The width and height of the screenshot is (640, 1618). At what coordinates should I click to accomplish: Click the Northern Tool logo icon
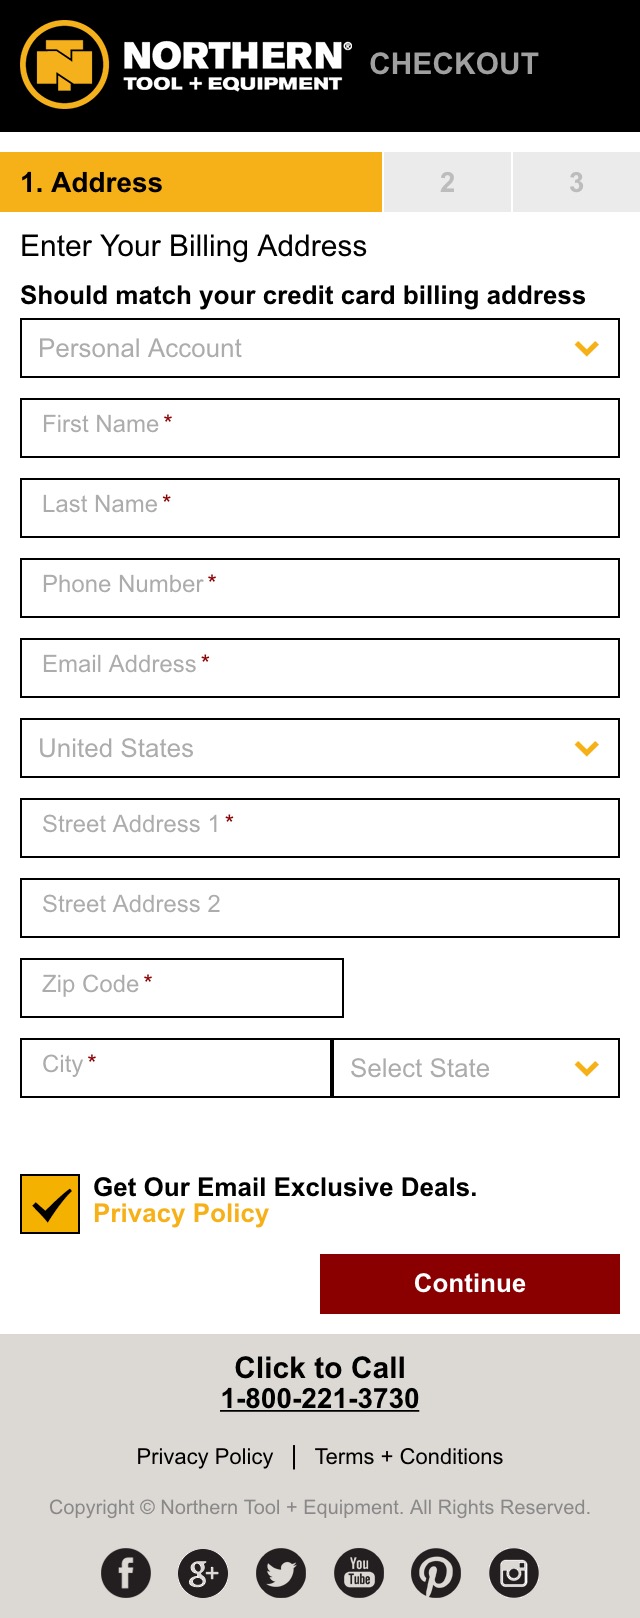coord(64,65)
